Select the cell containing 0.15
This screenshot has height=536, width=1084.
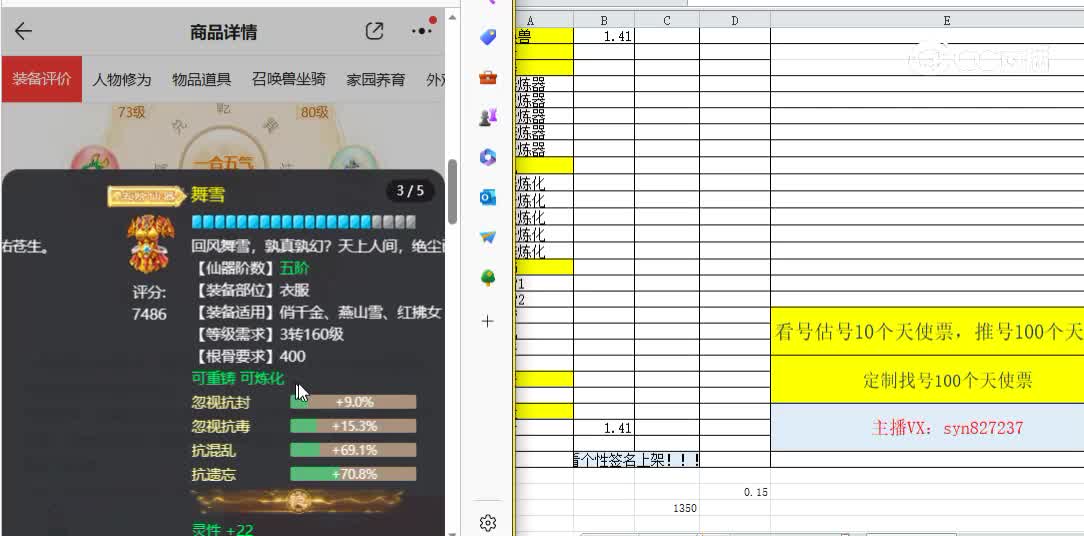click(x=734, y=492)
